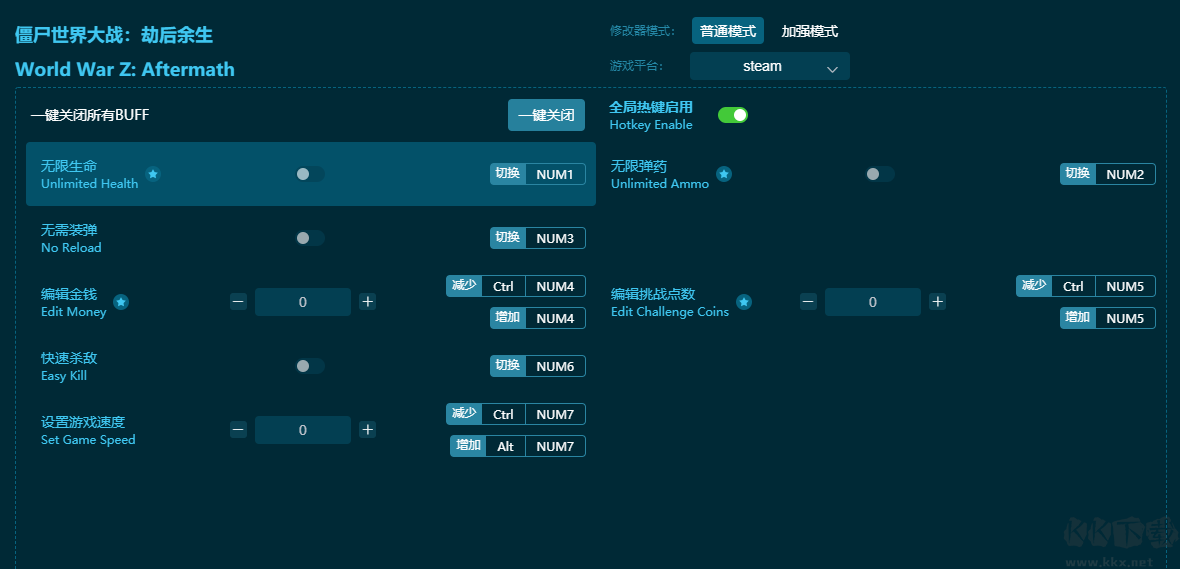The height and width of the screenshot is (569, 1180).
Task: Click the NUM7 key in Game Speed increase row
Action: click(555, 446)
